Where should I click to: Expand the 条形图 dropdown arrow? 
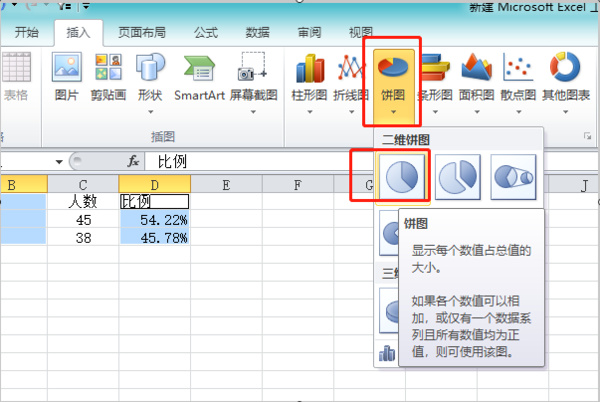pos(435,112)
